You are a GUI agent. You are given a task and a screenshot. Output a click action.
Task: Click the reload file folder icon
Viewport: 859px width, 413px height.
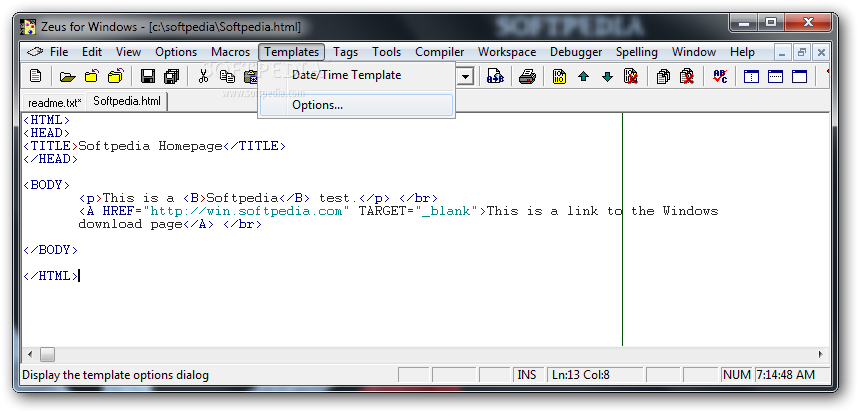91,76
